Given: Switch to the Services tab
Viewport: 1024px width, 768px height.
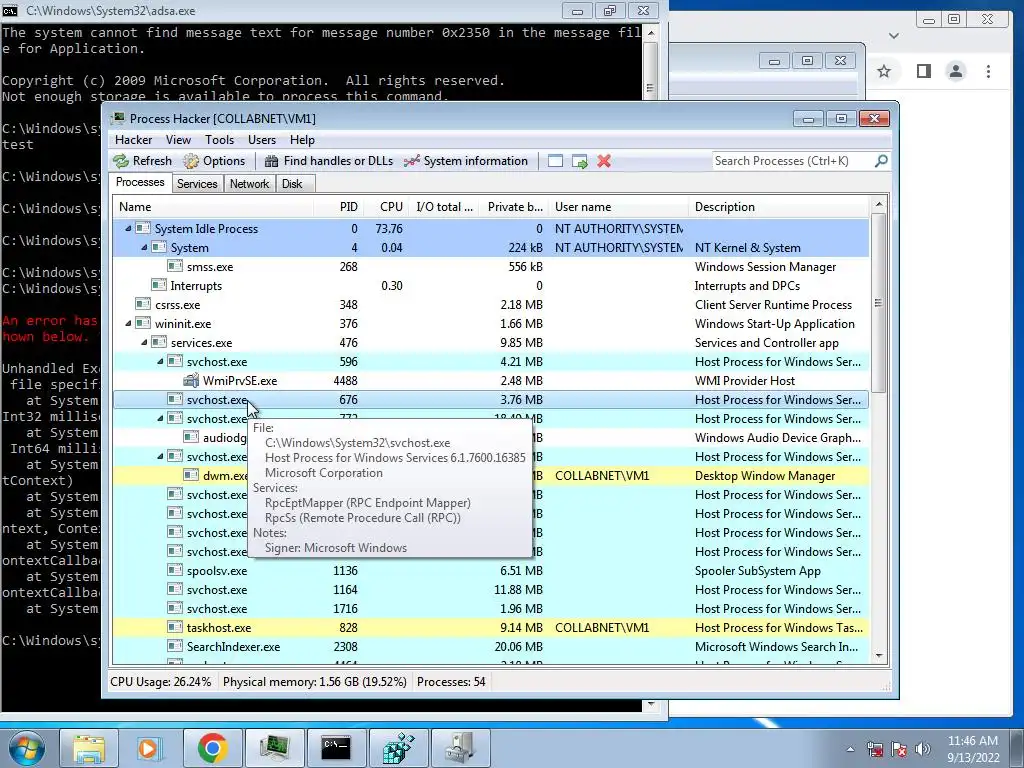Looking at the screenshot, I should [197, 184].
